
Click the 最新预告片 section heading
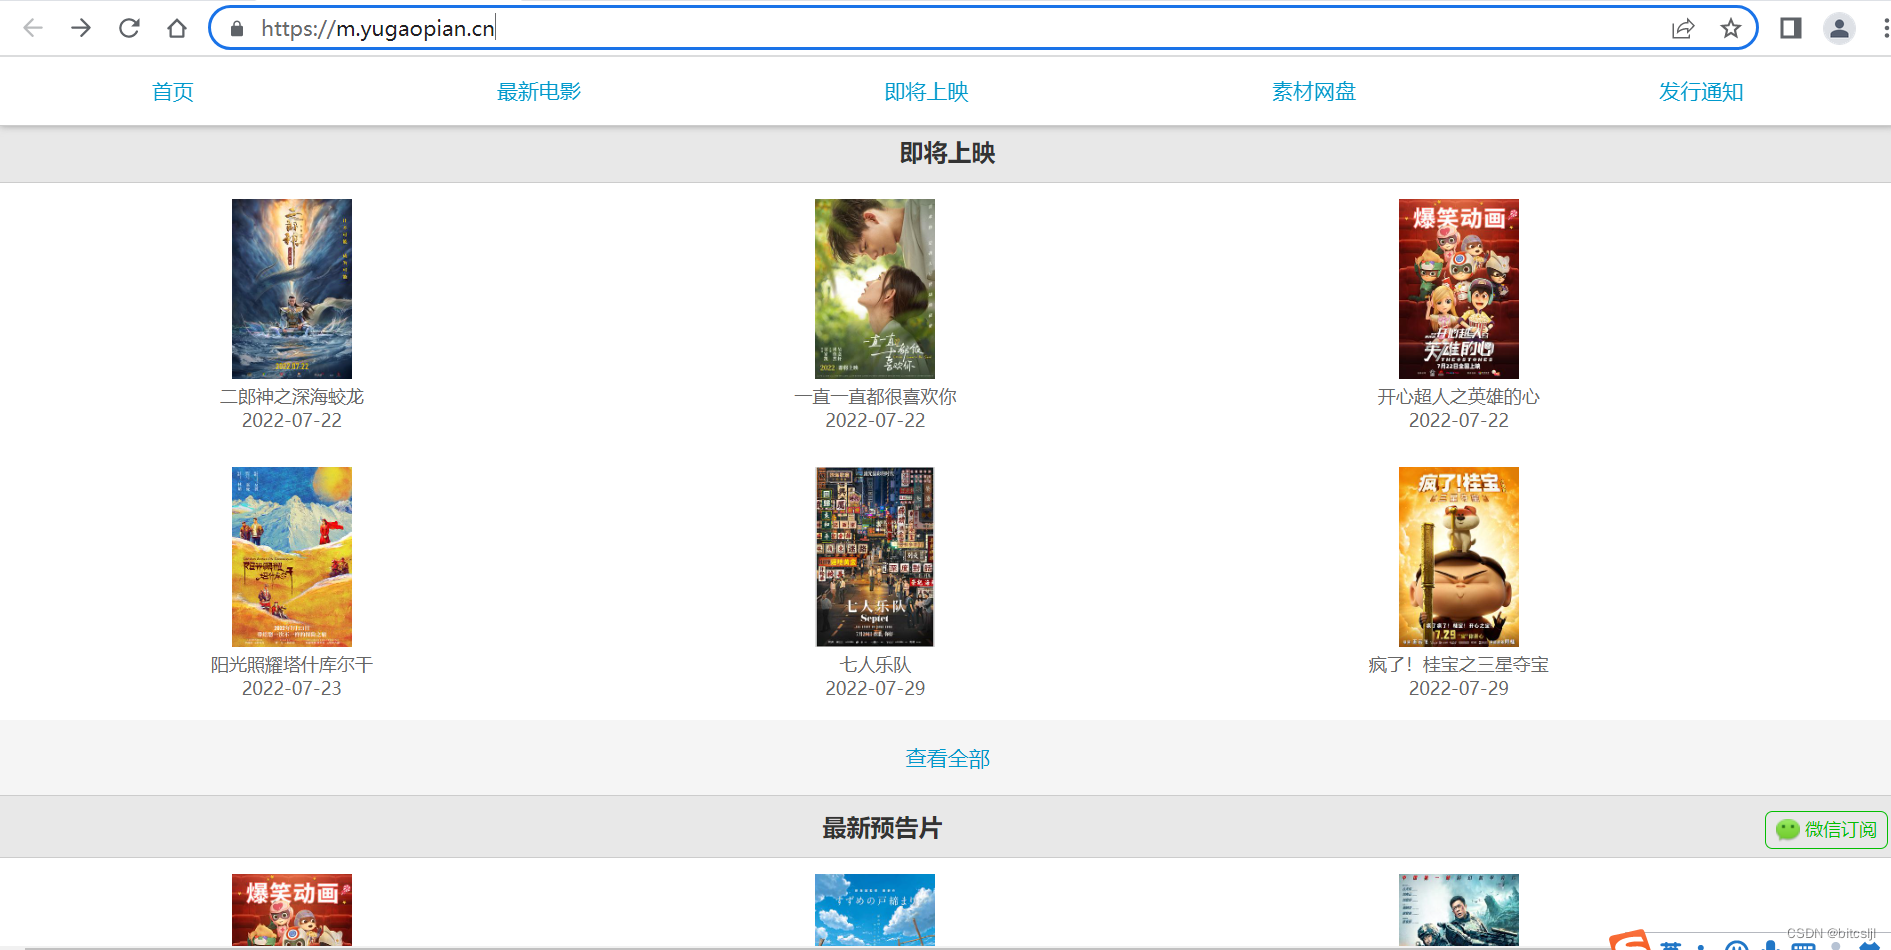pos(882,828)
